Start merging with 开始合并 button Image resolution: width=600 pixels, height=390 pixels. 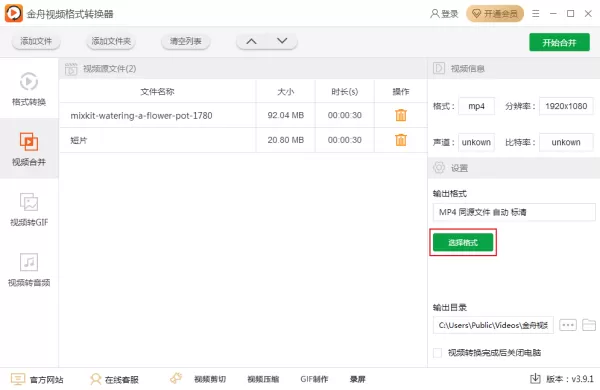pyautogui.click(x=559, y=42)
